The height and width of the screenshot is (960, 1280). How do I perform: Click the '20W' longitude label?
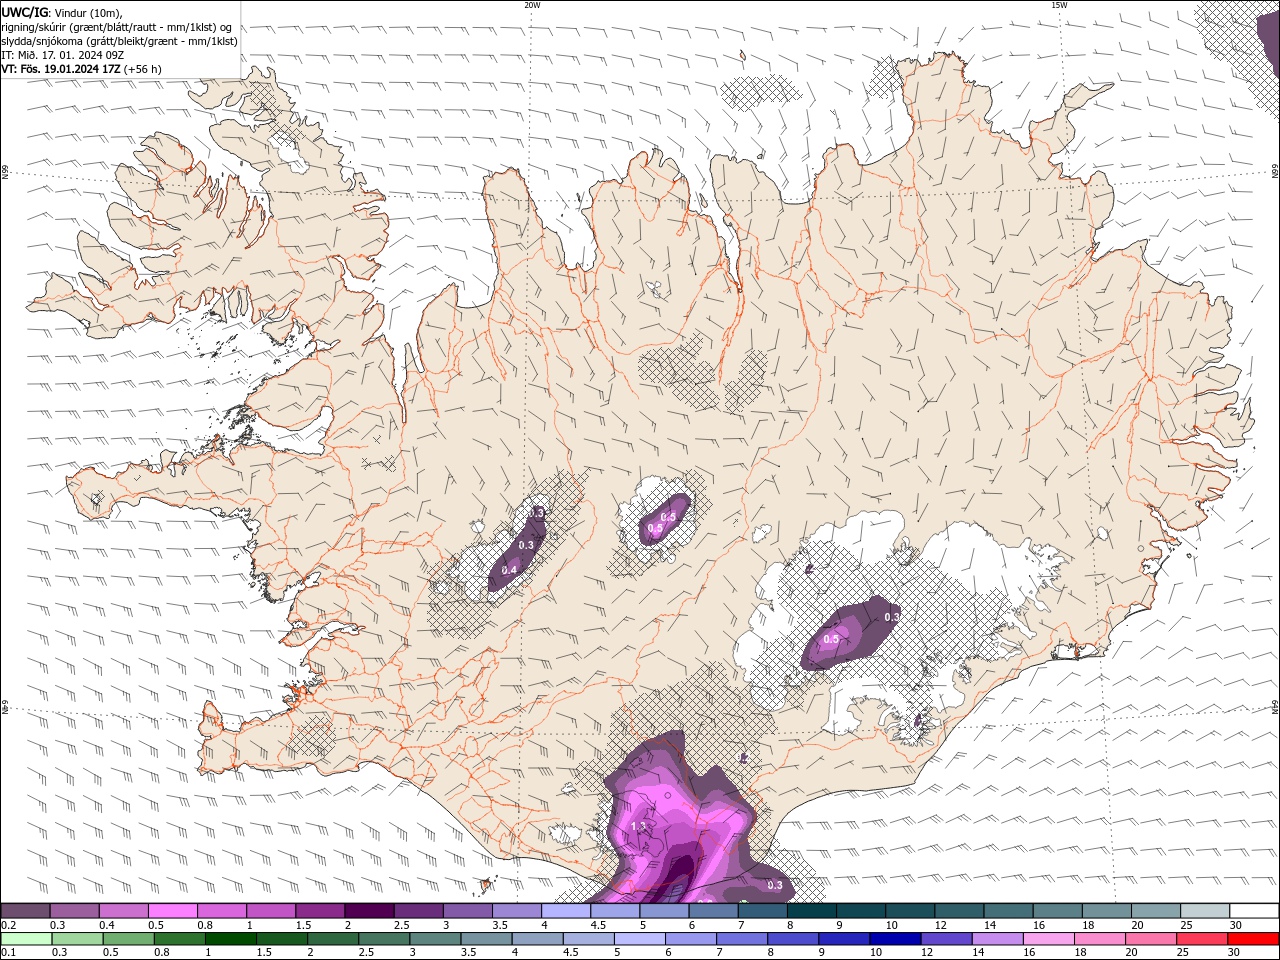(x=533, y=5)
